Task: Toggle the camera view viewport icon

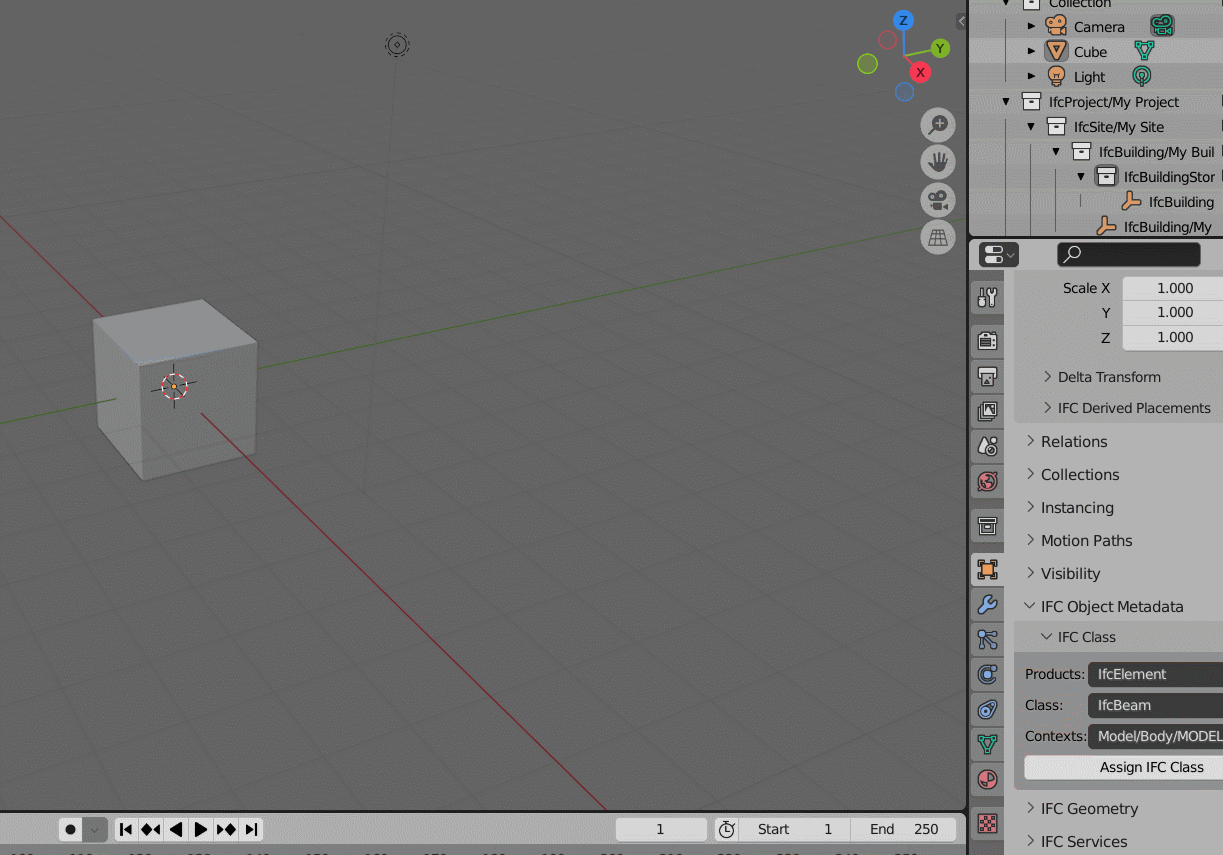Action: (x=937, y=199)
